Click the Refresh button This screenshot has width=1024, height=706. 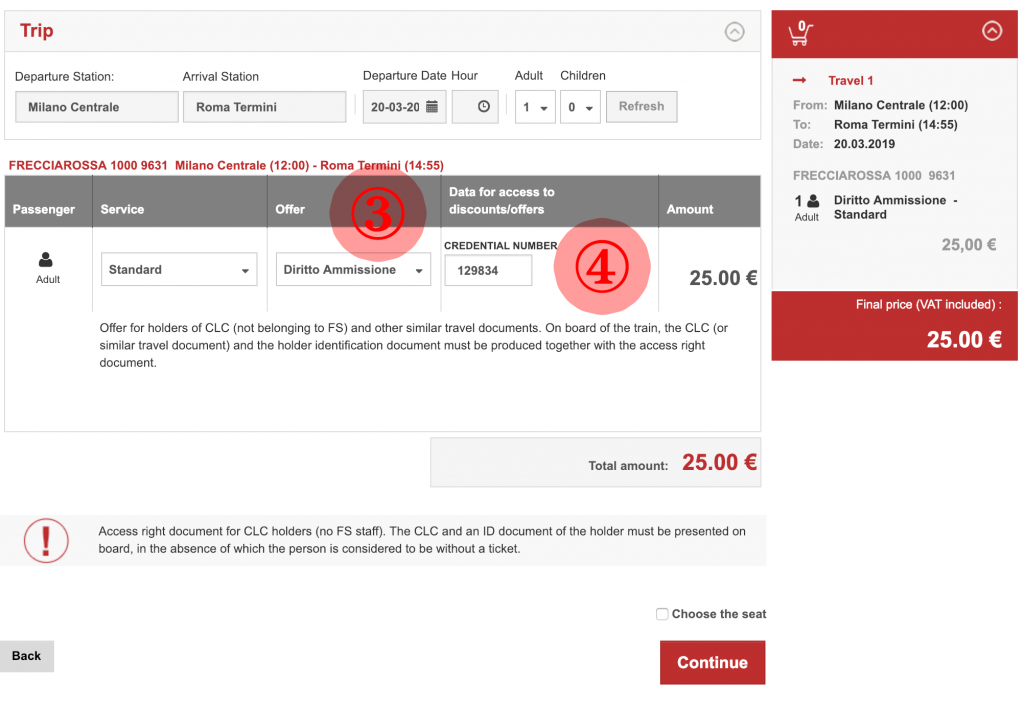click(x=641, y=106)
